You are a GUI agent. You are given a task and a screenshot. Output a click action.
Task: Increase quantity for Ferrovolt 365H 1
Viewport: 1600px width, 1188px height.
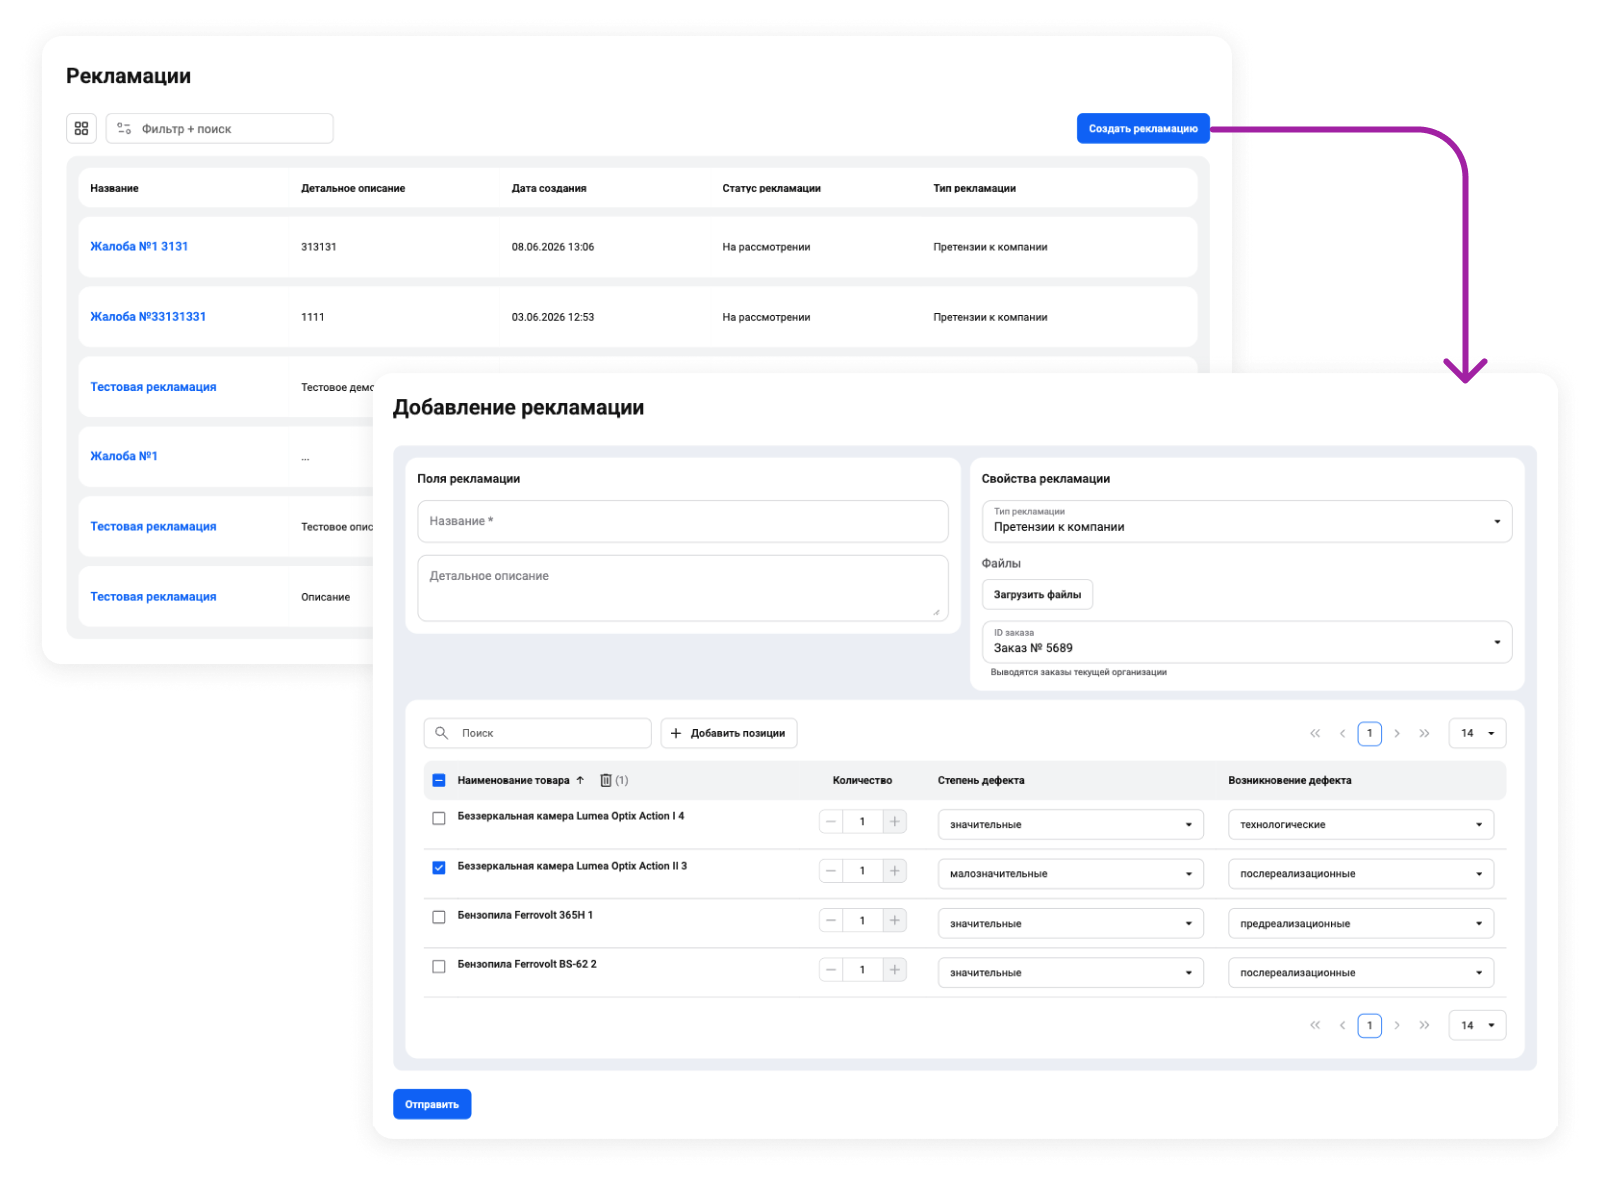tap(895, 920)
